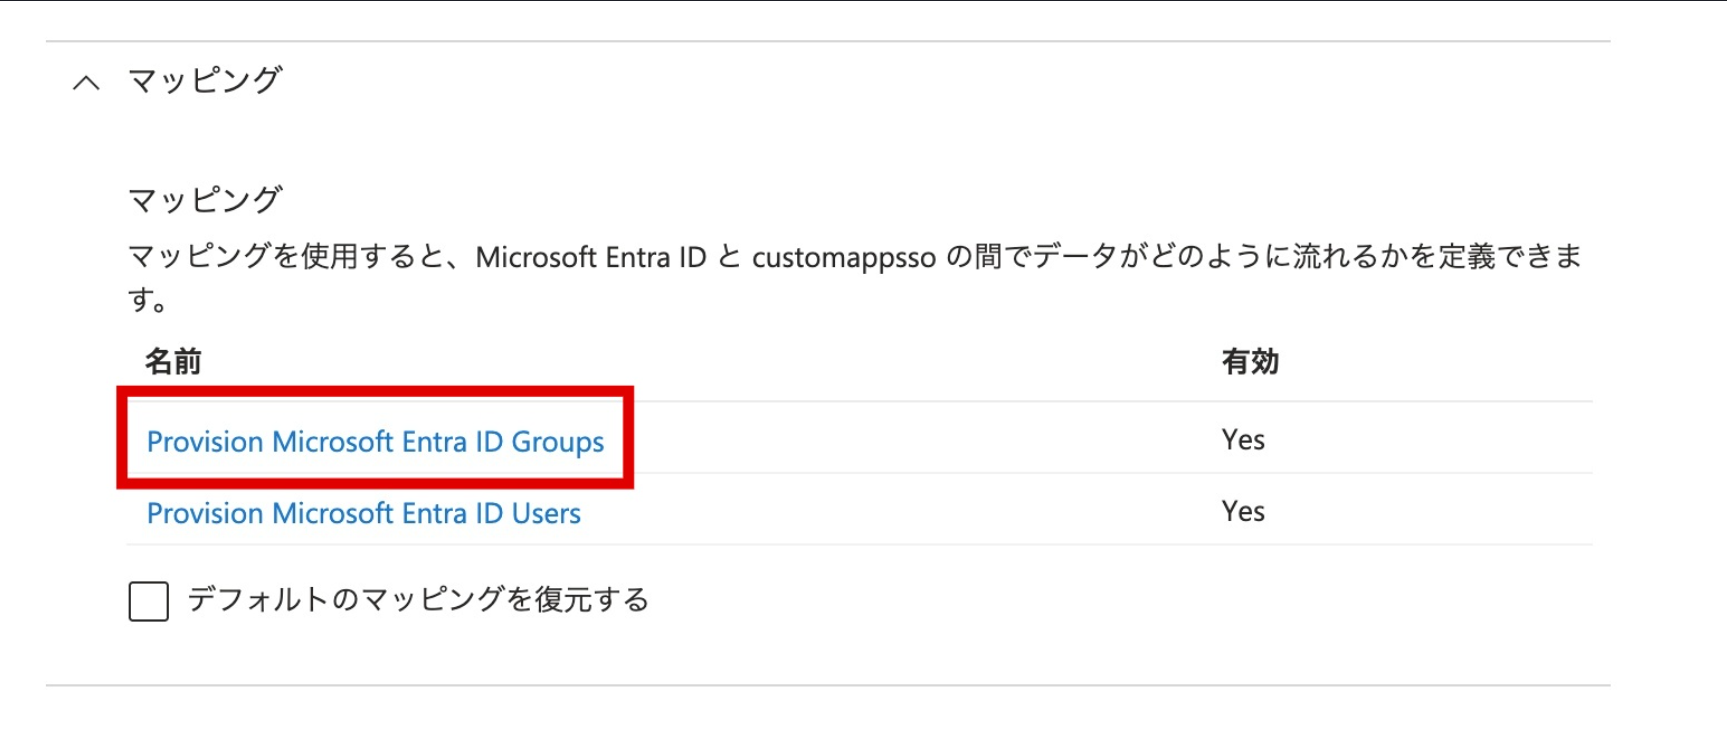The image size is (1727, 745).
Task: Click the 名前 column header
Action: click(x=173, y=361)
